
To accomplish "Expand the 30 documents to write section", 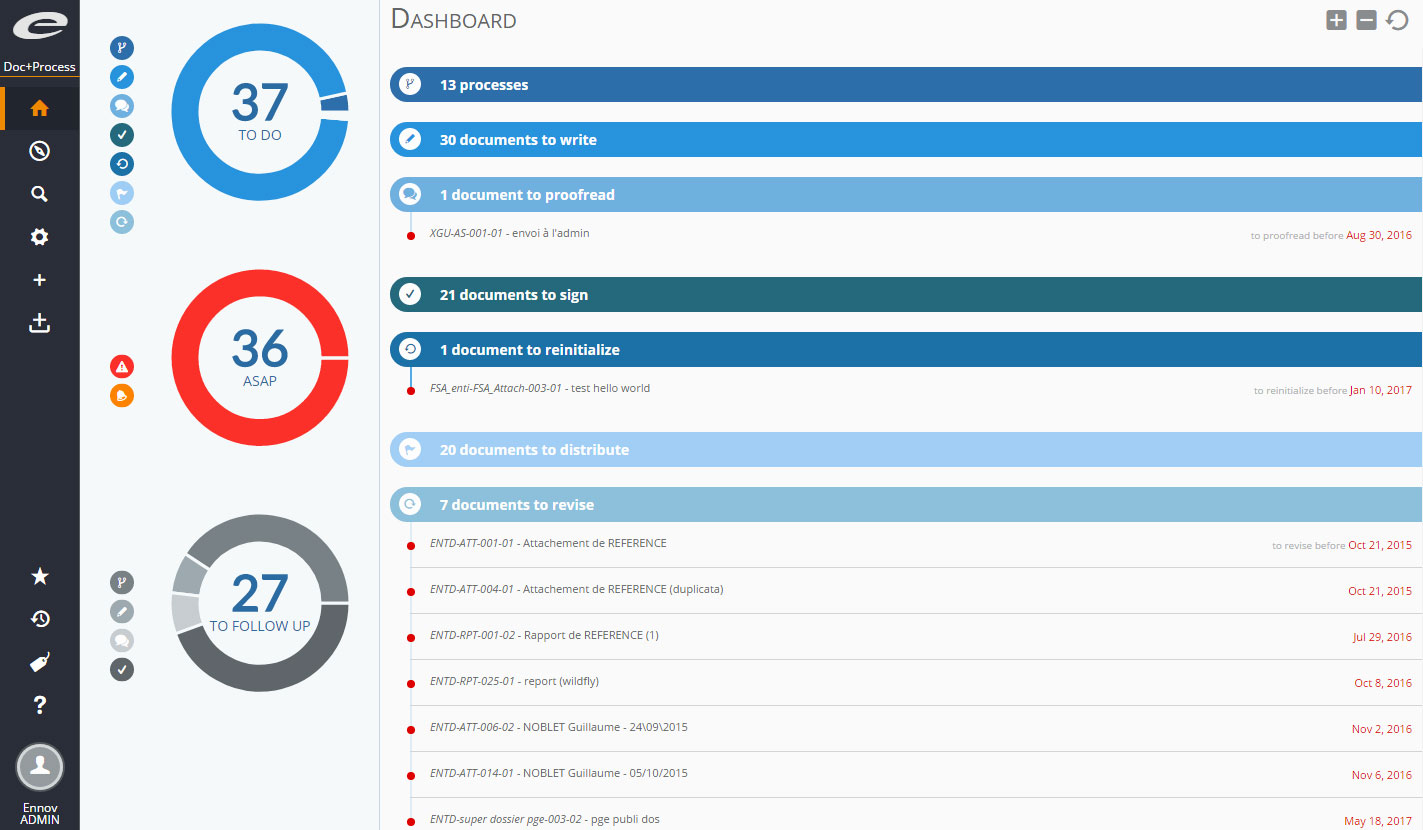I will [x=906, y=139].
